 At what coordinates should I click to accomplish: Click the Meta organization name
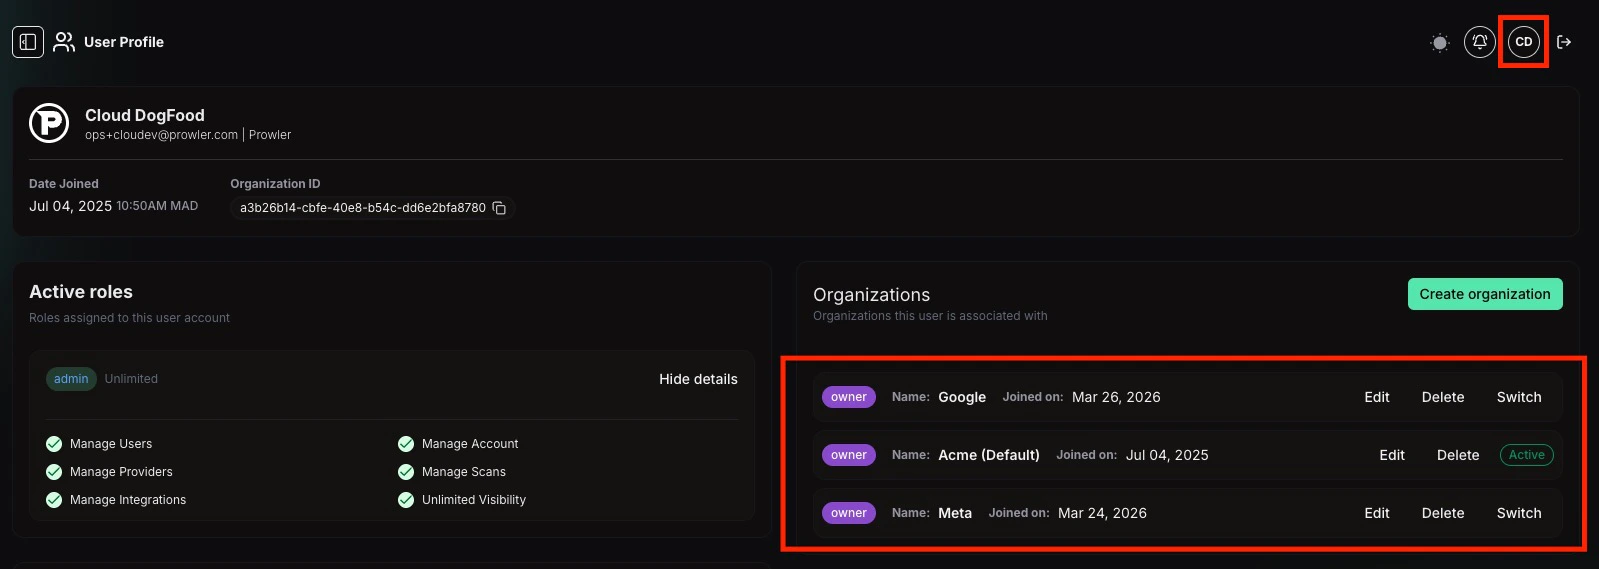pyautogui.click(x=955, y=513)
